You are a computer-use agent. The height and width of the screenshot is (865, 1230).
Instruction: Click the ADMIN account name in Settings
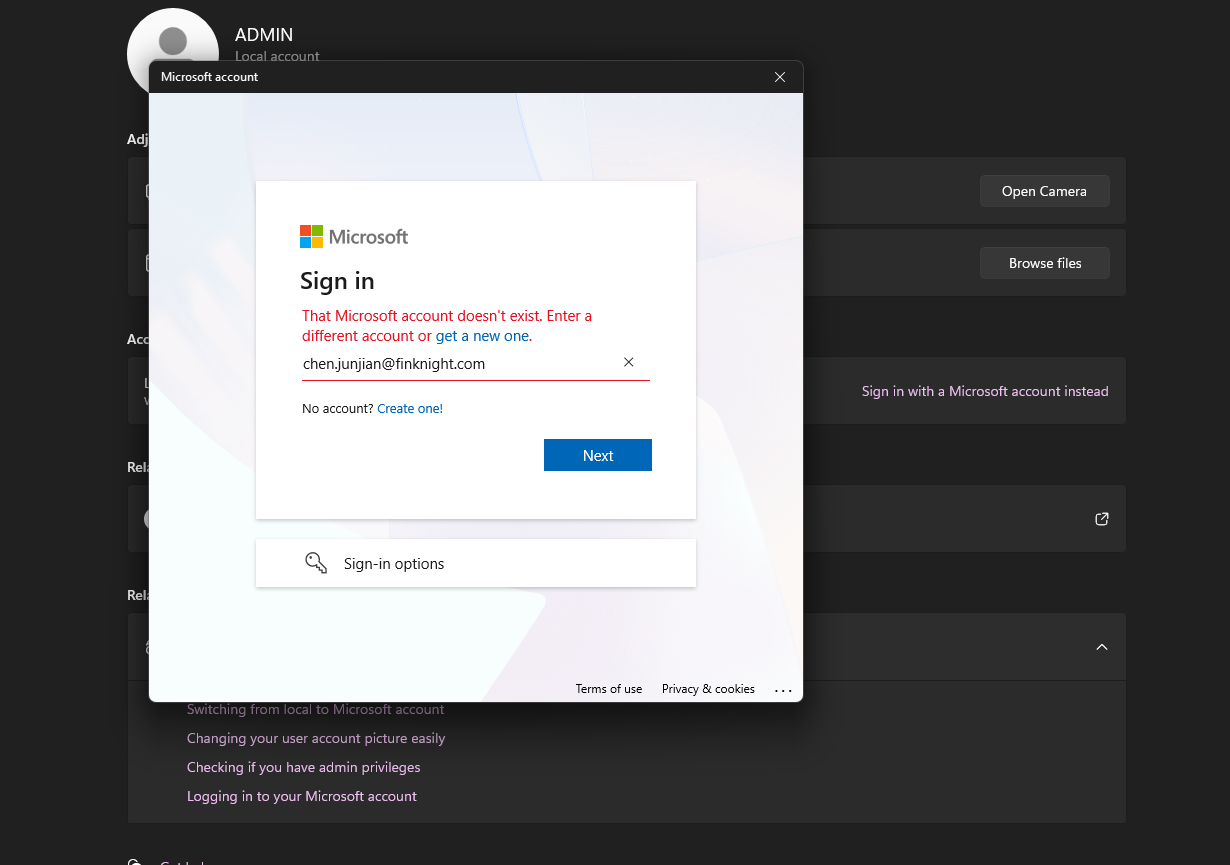click(x=264, y=35)
